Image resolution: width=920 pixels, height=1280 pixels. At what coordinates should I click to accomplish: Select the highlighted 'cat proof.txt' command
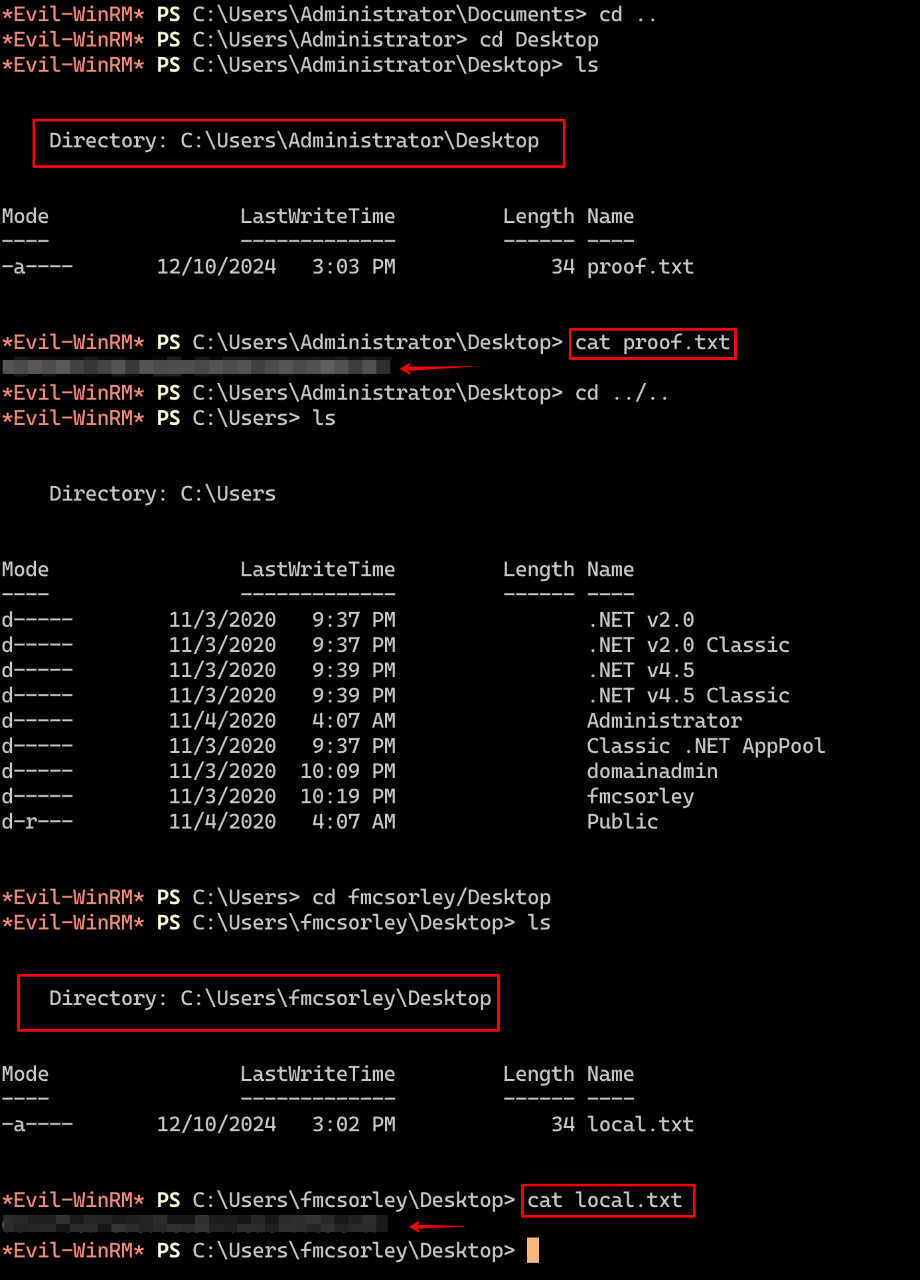pos(652,343)
